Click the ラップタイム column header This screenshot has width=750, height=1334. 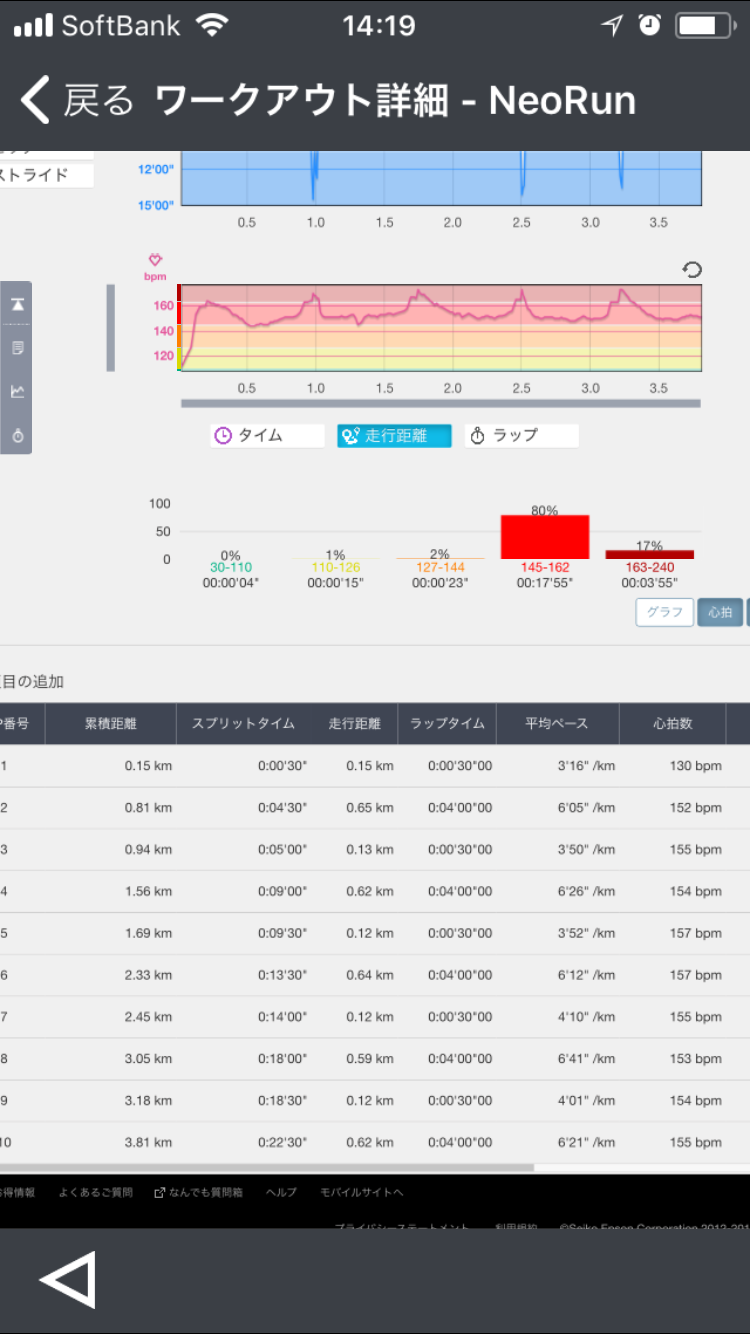pos(447,723)
